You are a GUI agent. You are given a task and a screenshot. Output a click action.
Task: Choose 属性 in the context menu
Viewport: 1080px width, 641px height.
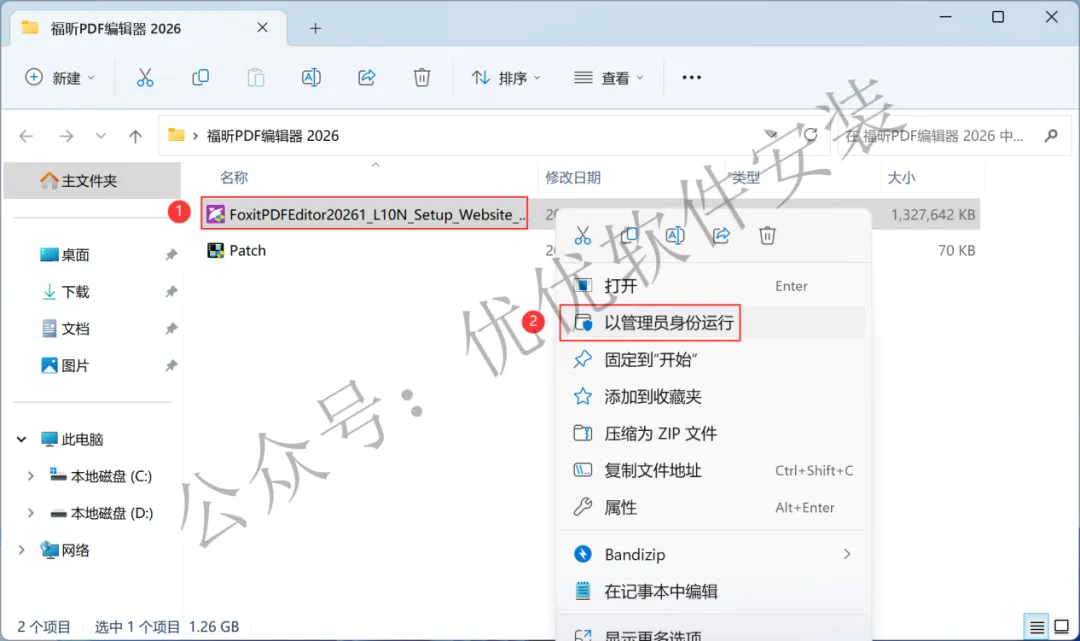tap(713, 507)
